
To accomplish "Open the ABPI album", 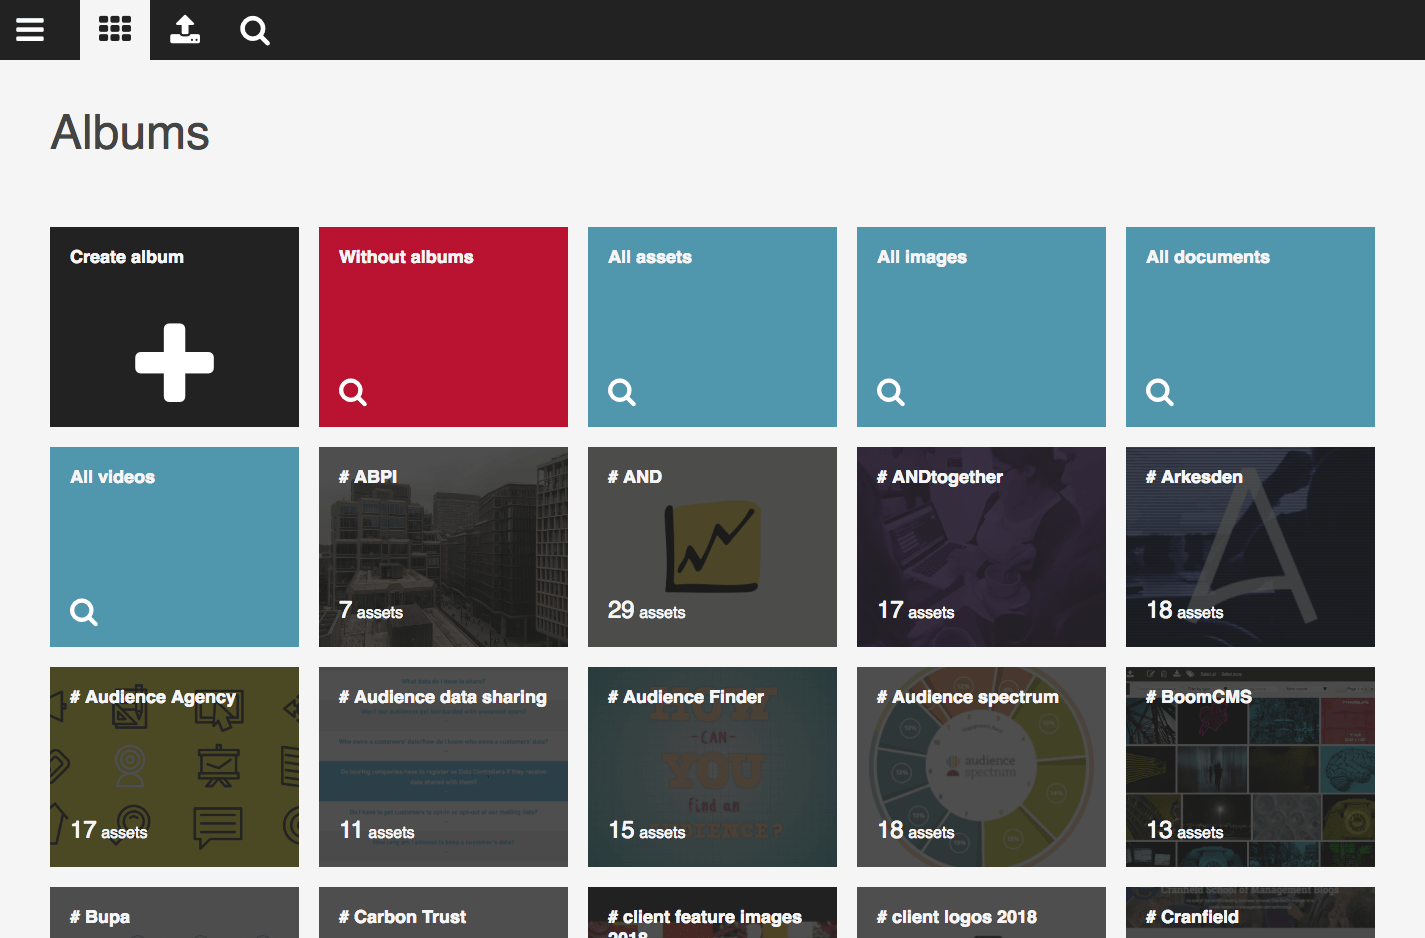I will pyautogui.click(x=443, y=547).
